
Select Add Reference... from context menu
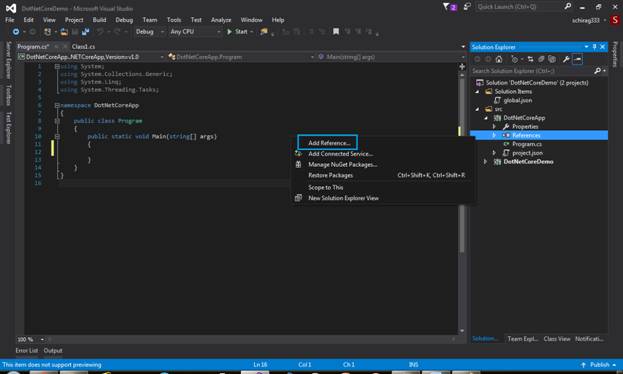(x=329, y=143)
